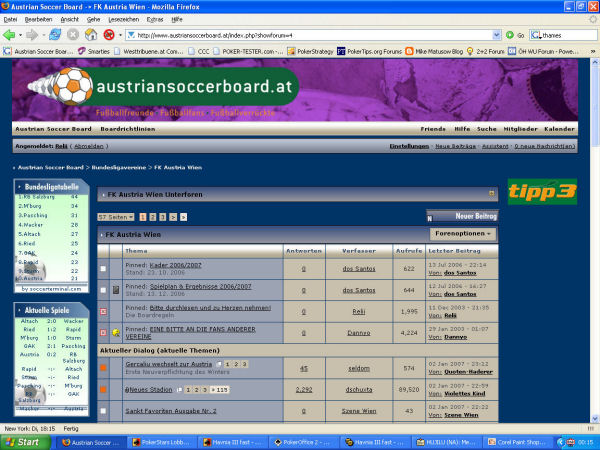Collapse the FK Austria Wien Unterforen section
The height and width of the screenshot is (450, 600).
coord(492,194)
